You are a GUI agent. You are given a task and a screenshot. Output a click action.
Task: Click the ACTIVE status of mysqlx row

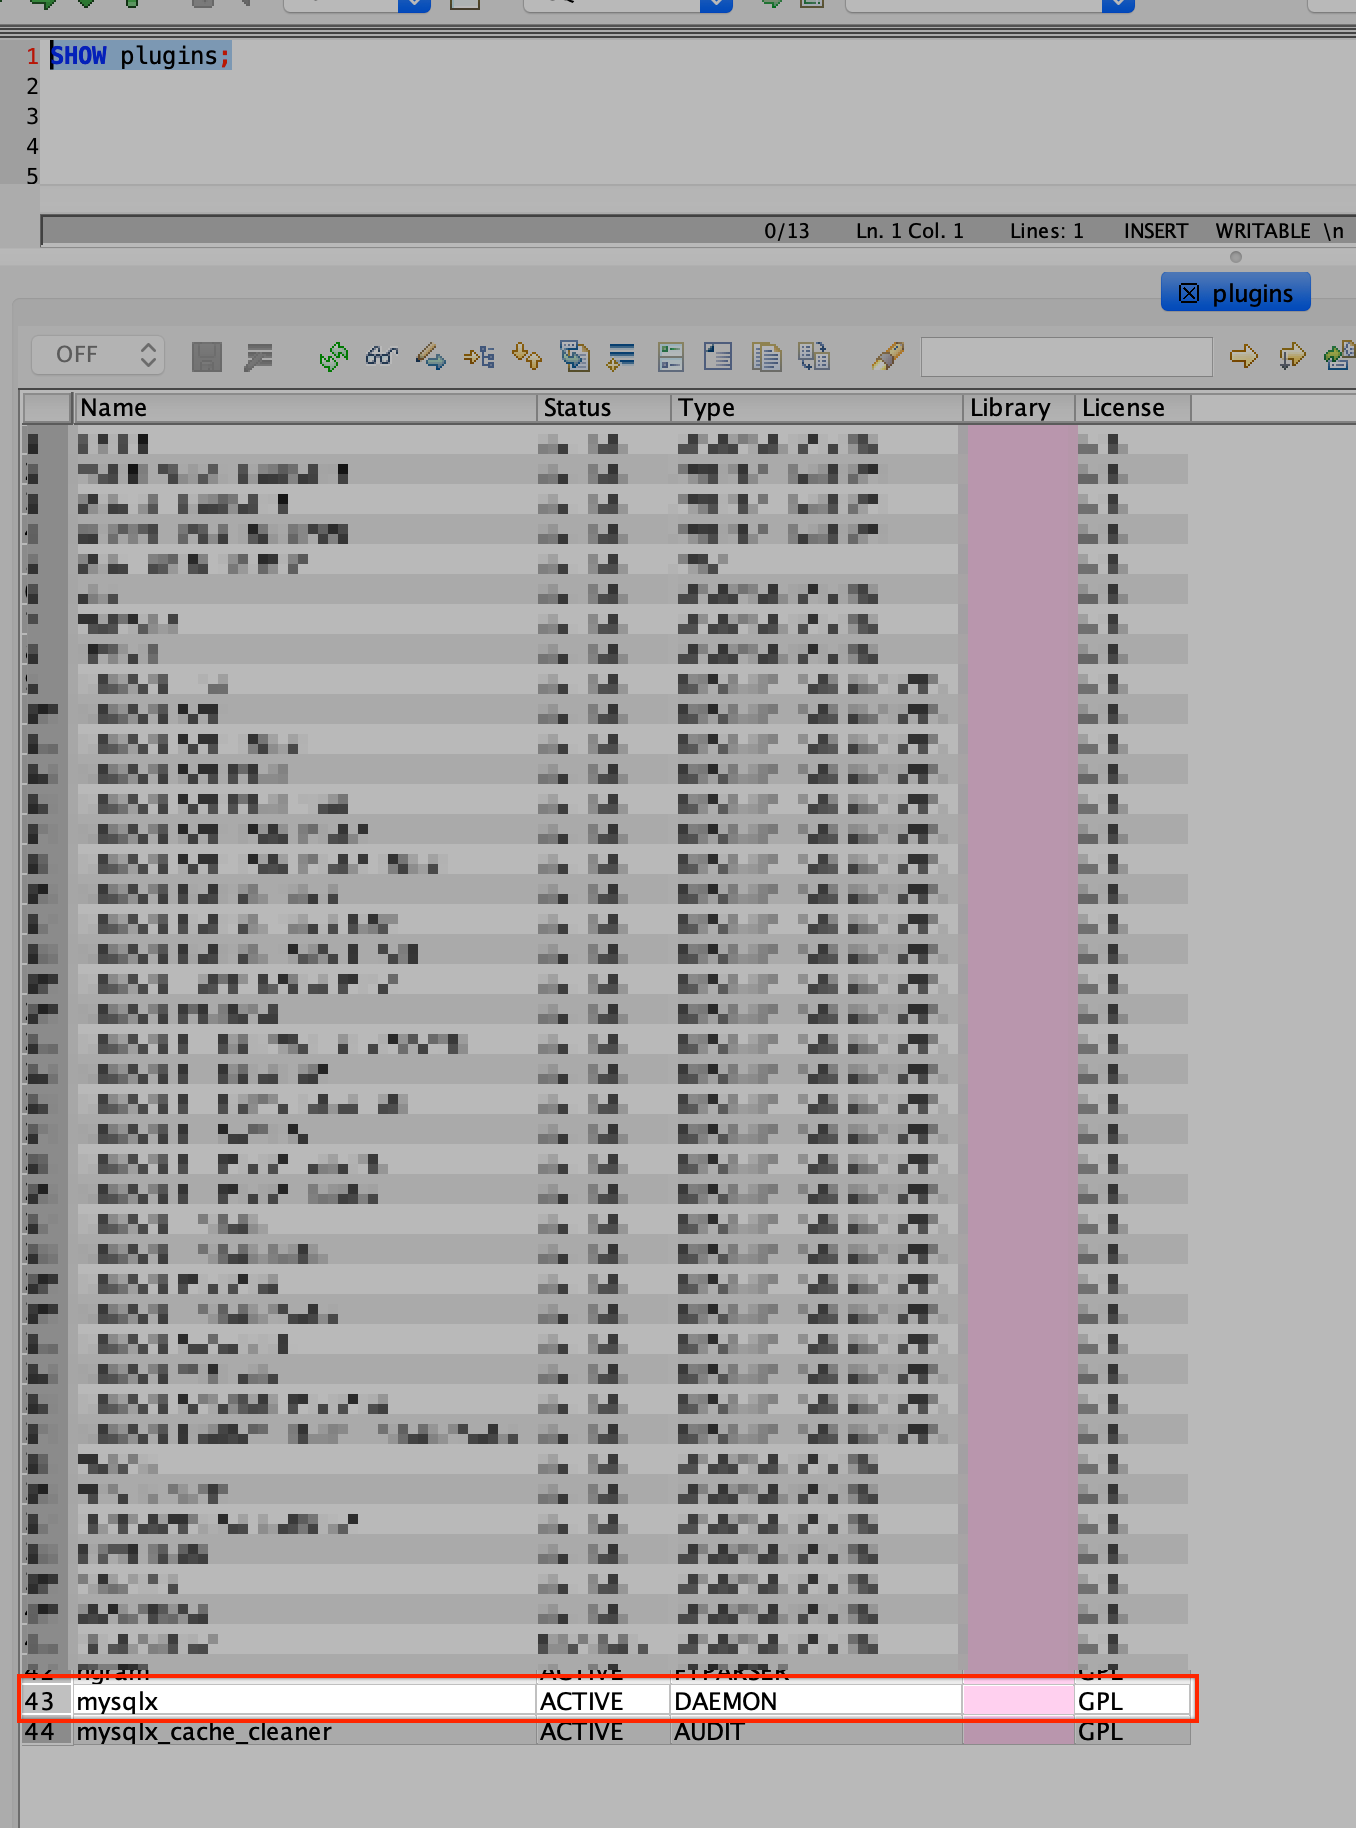click(x=602, y=1701)
